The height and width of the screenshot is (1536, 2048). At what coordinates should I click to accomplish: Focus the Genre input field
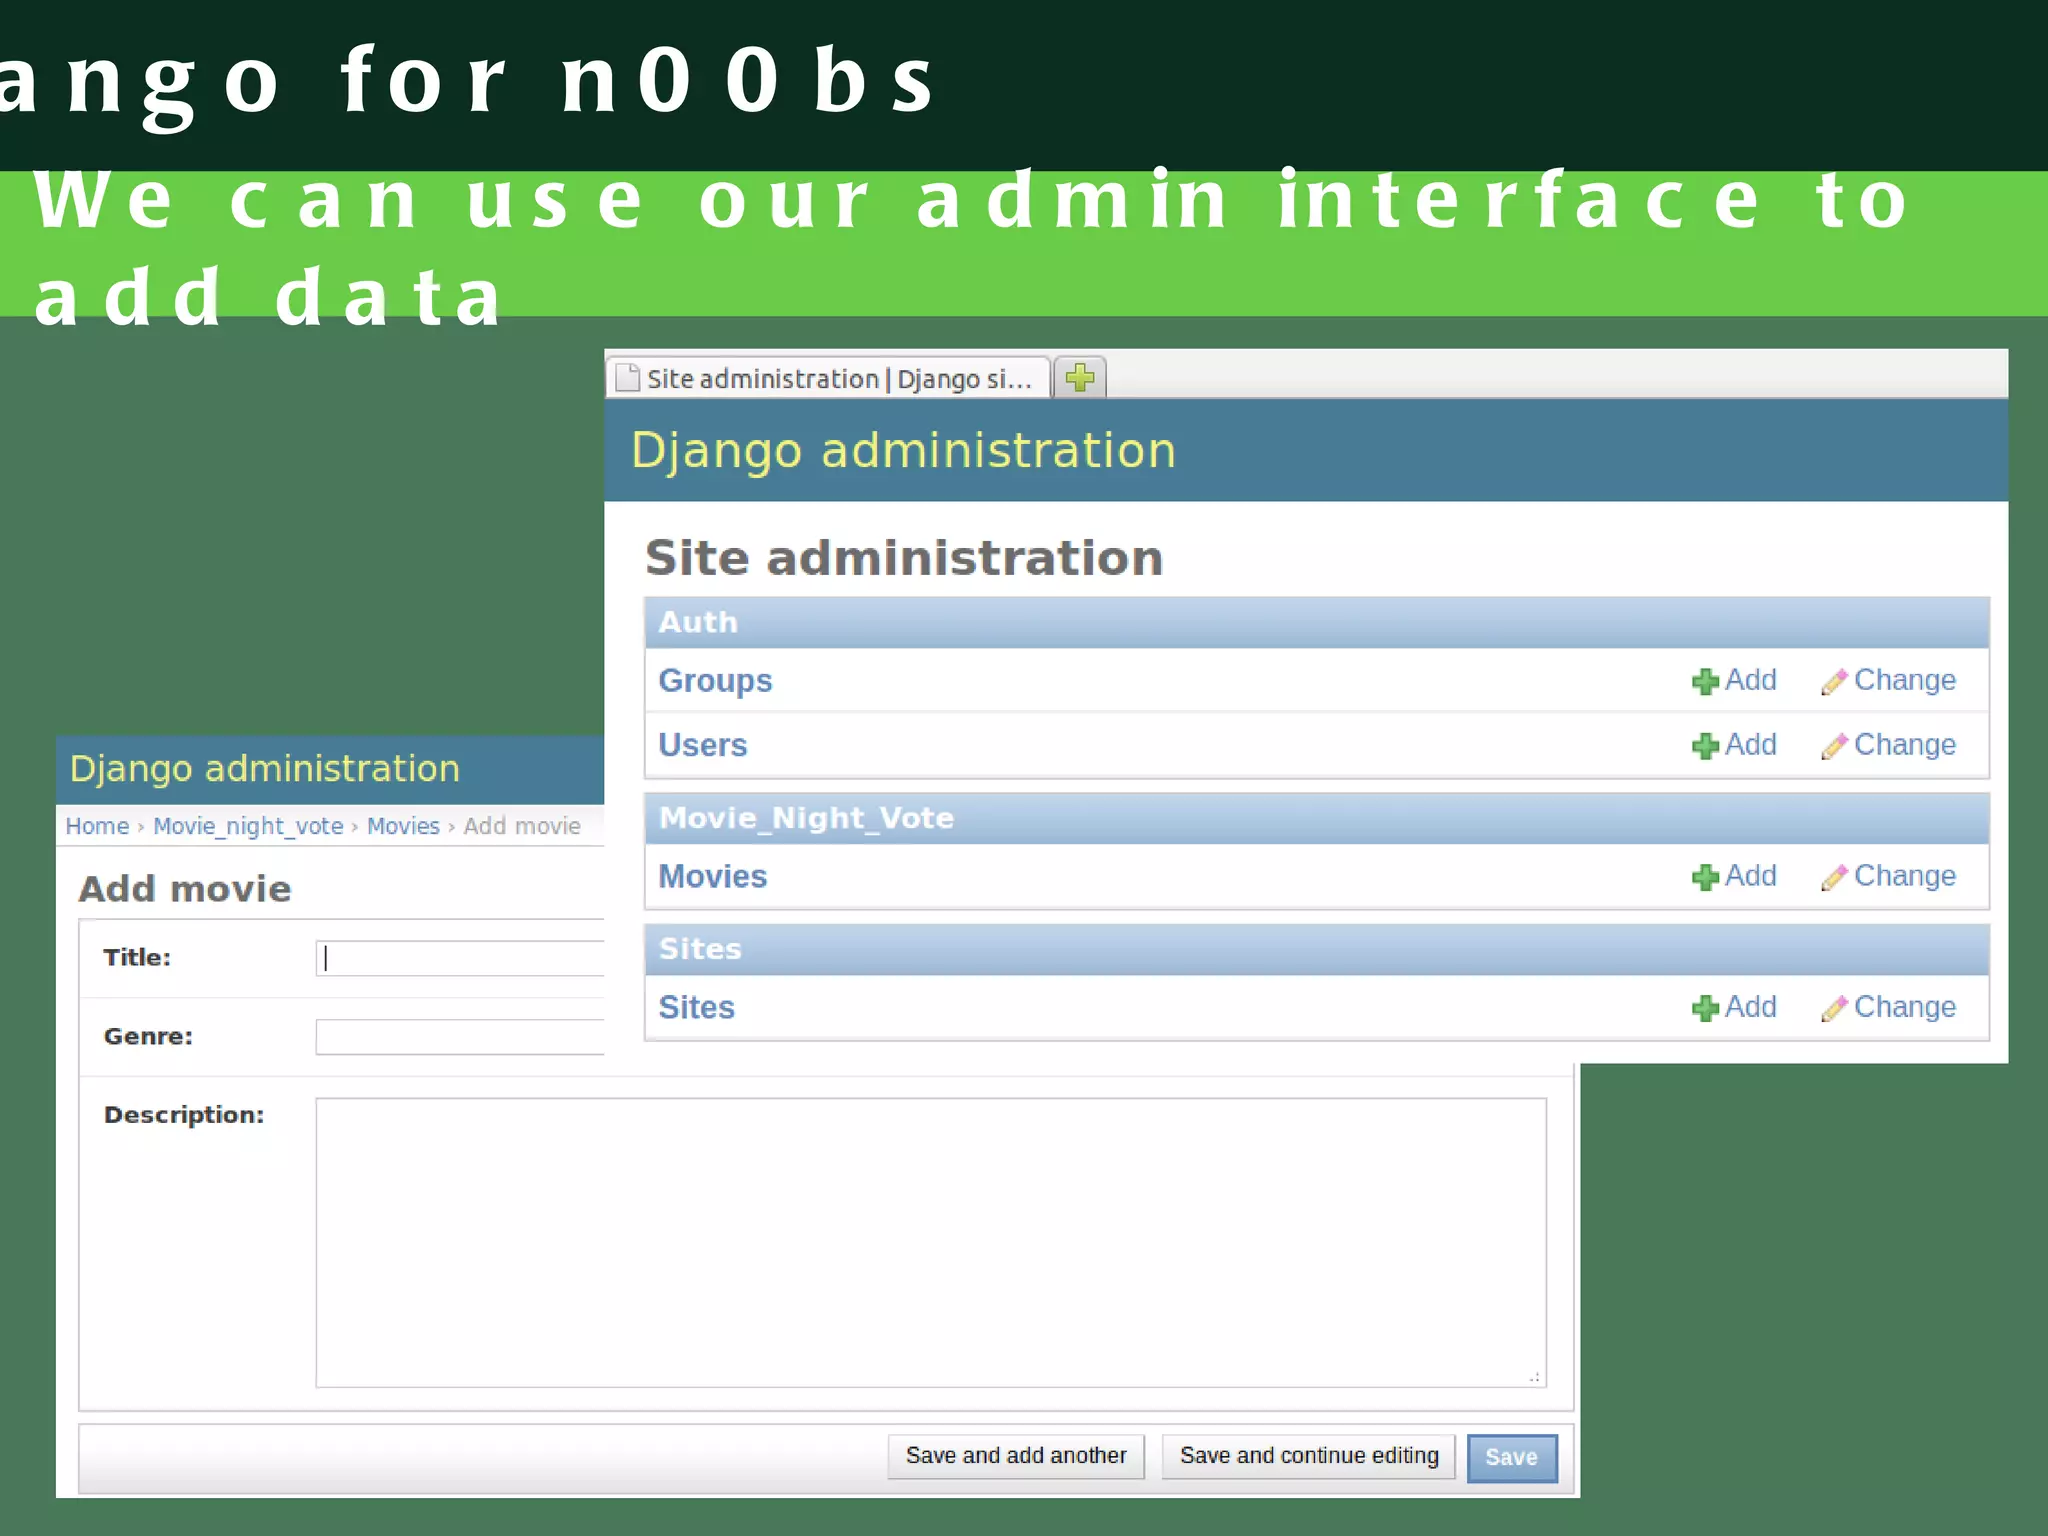click(460, 1037)
